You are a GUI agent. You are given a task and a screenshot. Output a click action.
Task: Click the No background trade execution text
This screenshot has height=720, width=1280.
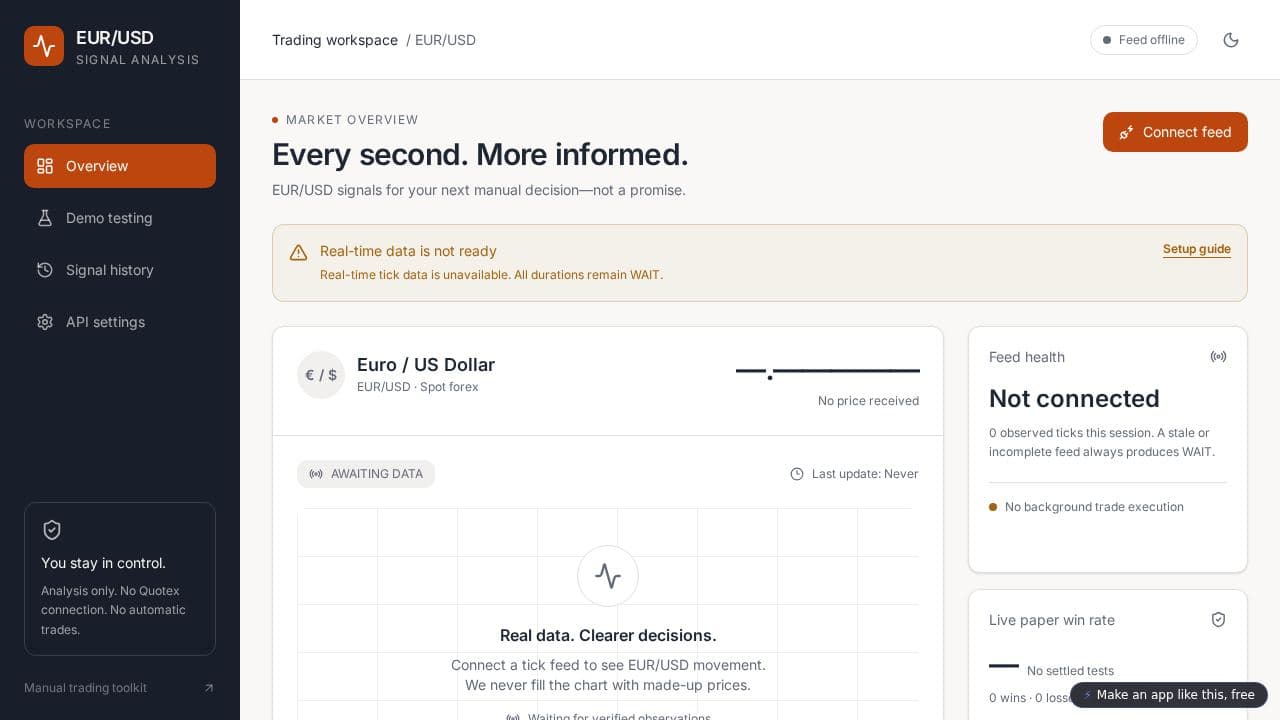(x=1094, y=507)
